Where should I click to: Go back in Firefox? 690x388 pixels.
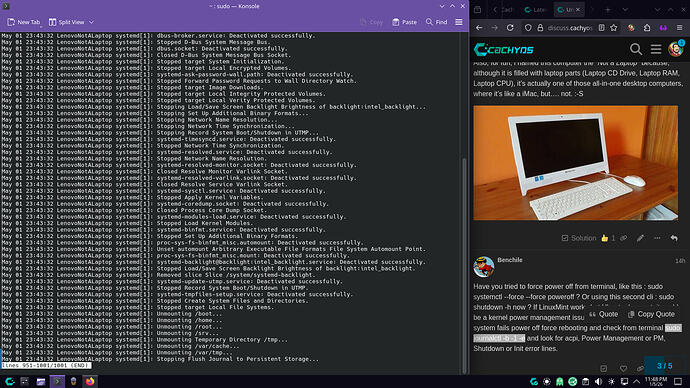(479, 28)
